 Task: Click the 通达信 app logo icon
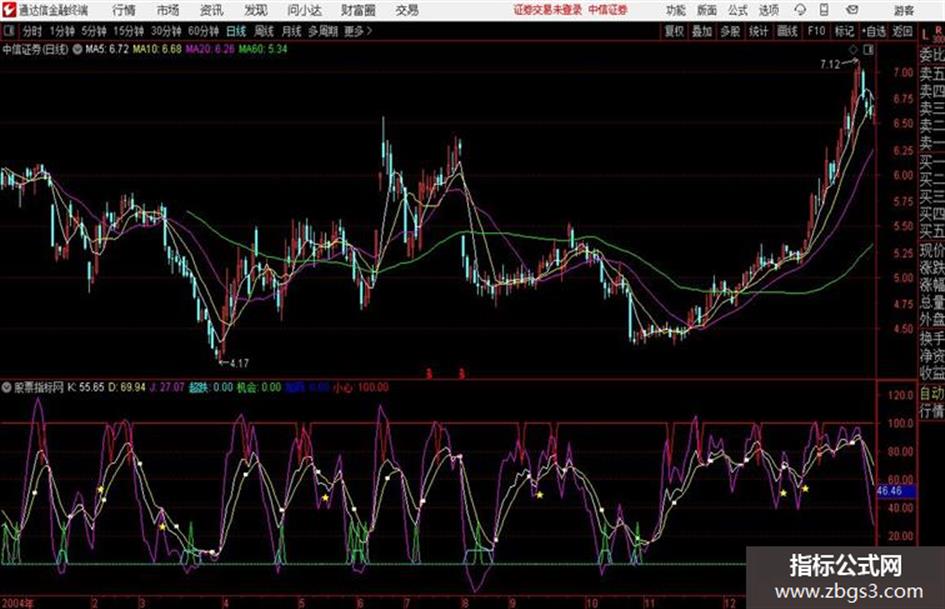tap(9, 10)
